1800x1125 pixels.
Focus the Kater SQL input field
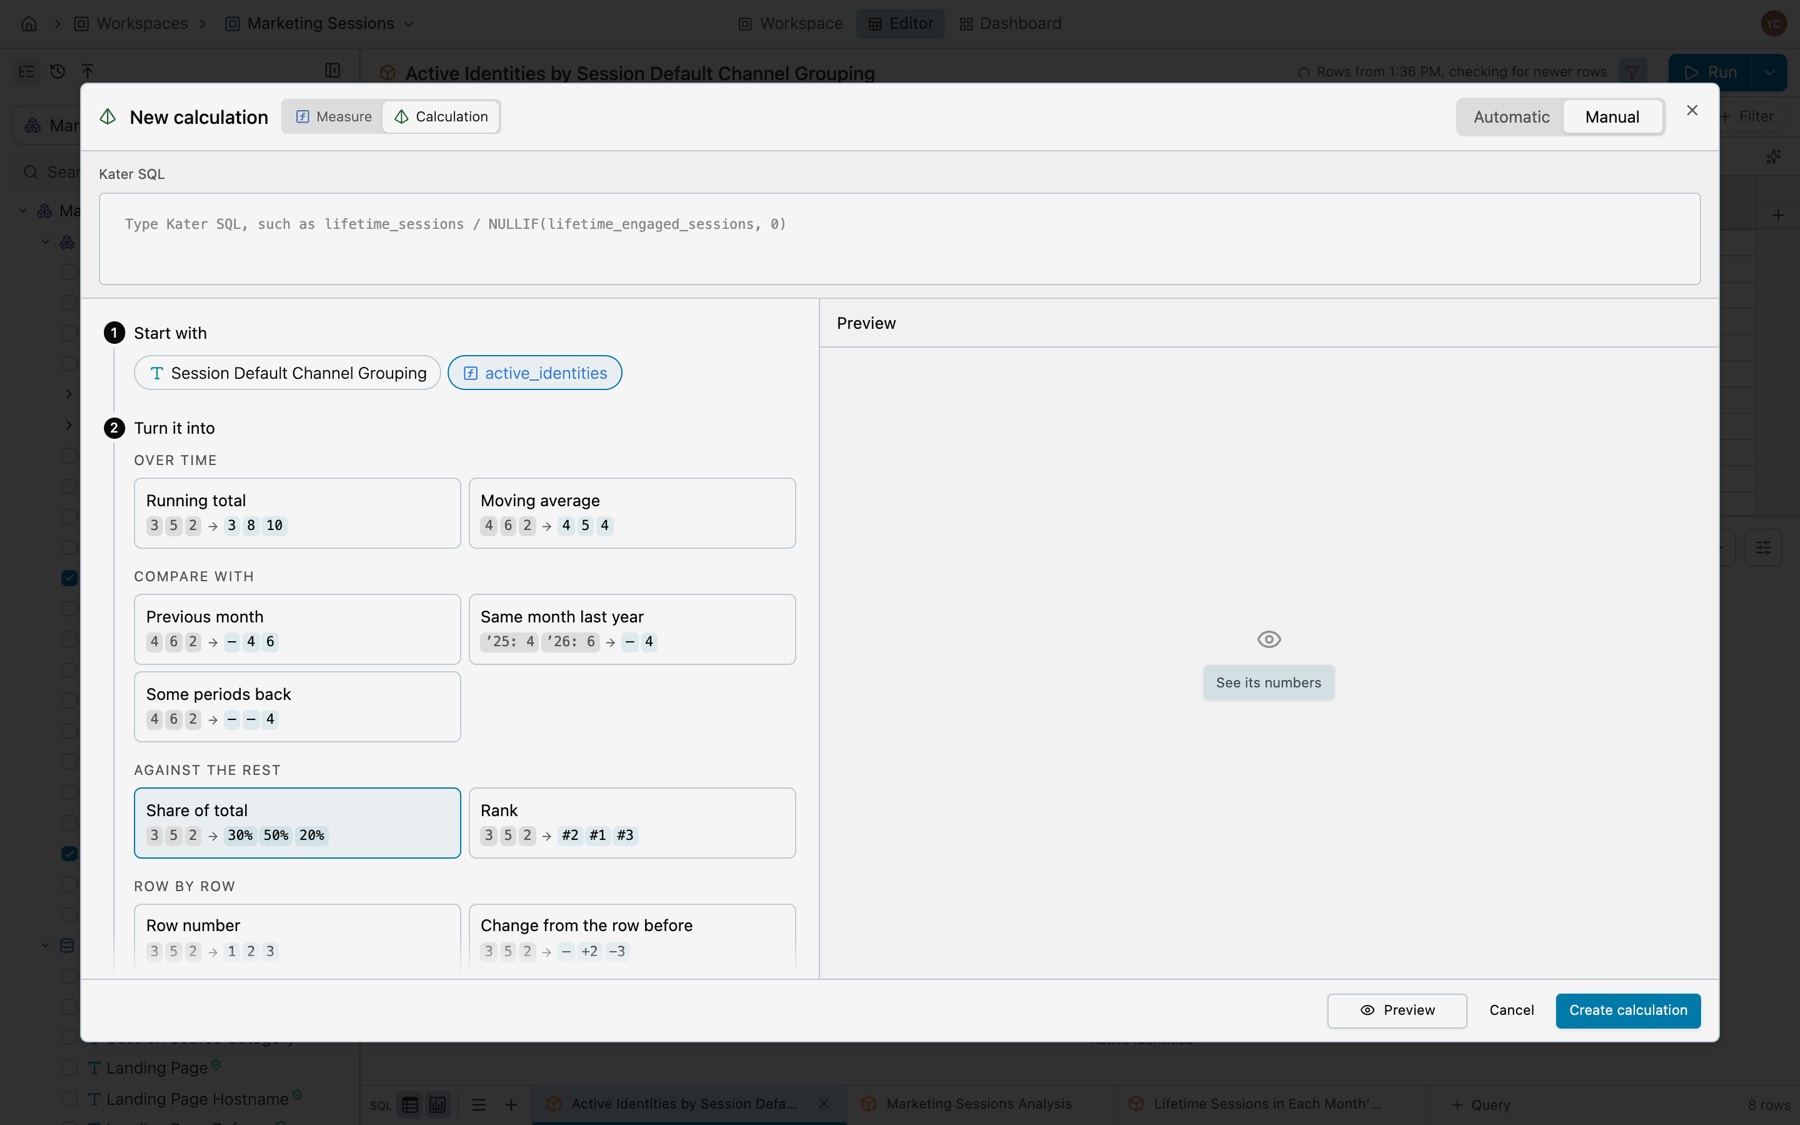tap(899, 239)
